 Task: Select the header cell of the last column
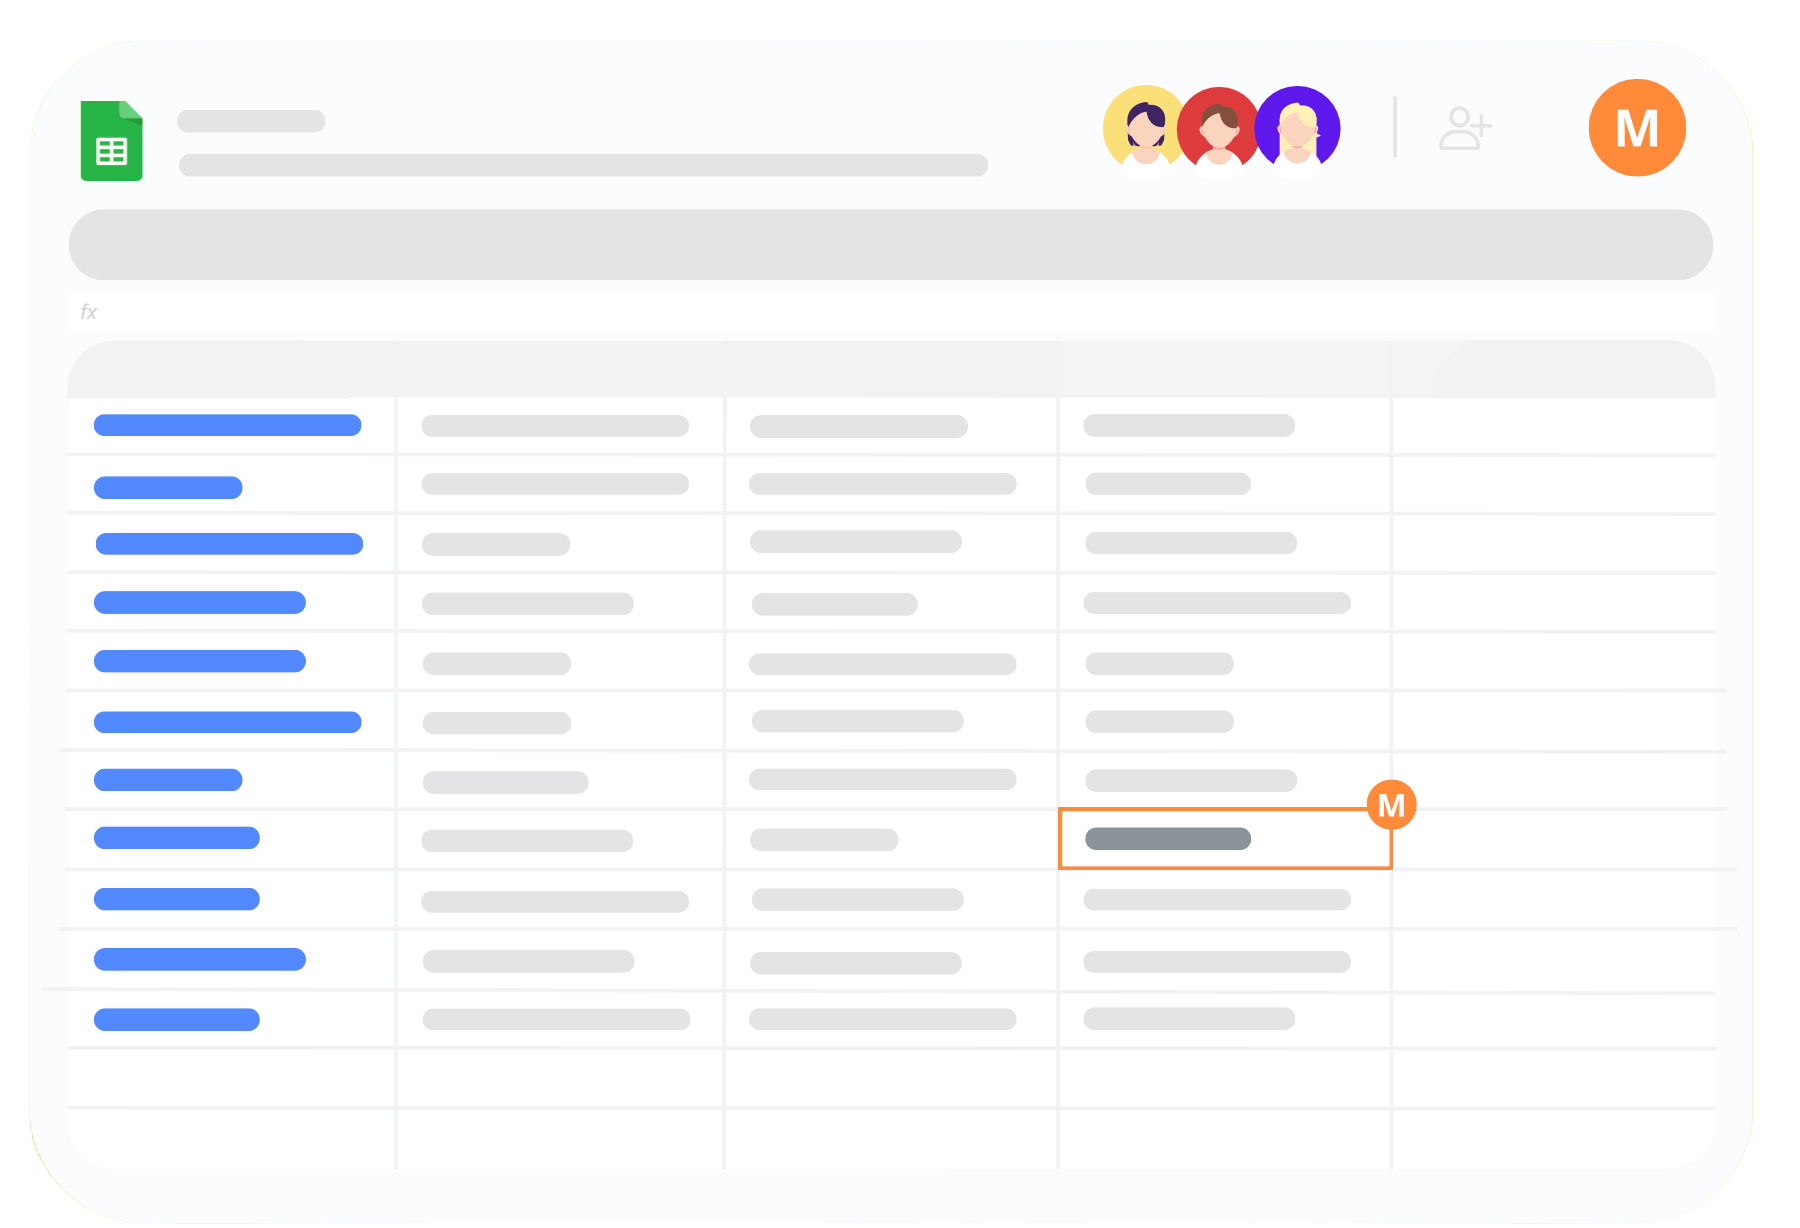click(1552, 370)
